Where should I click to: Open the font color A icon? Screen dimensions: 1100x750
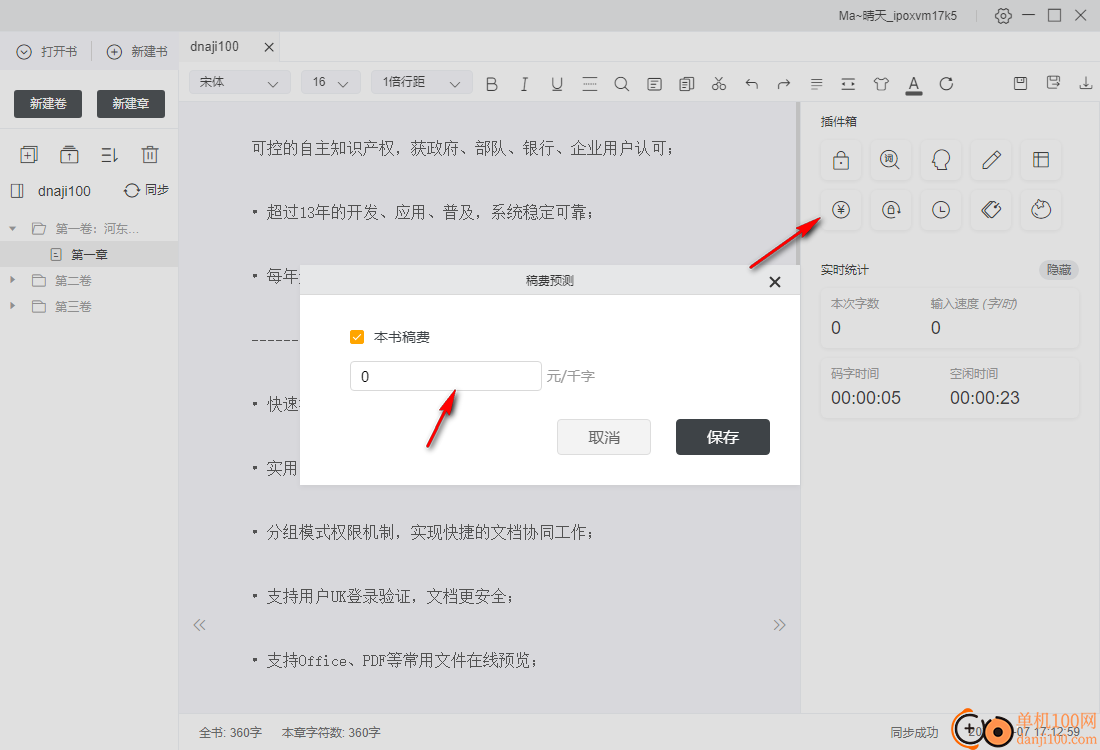coord(913,84)
